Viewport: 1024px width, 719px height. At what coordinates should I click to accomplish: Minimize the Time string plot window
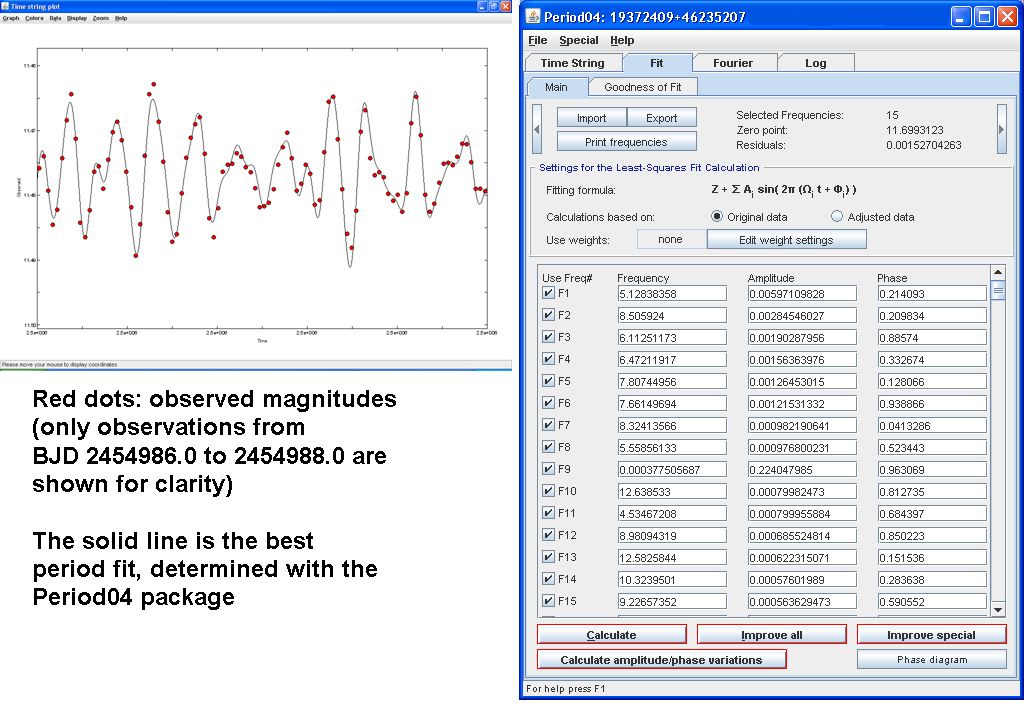pyautogui.click(x=482, y=6)
